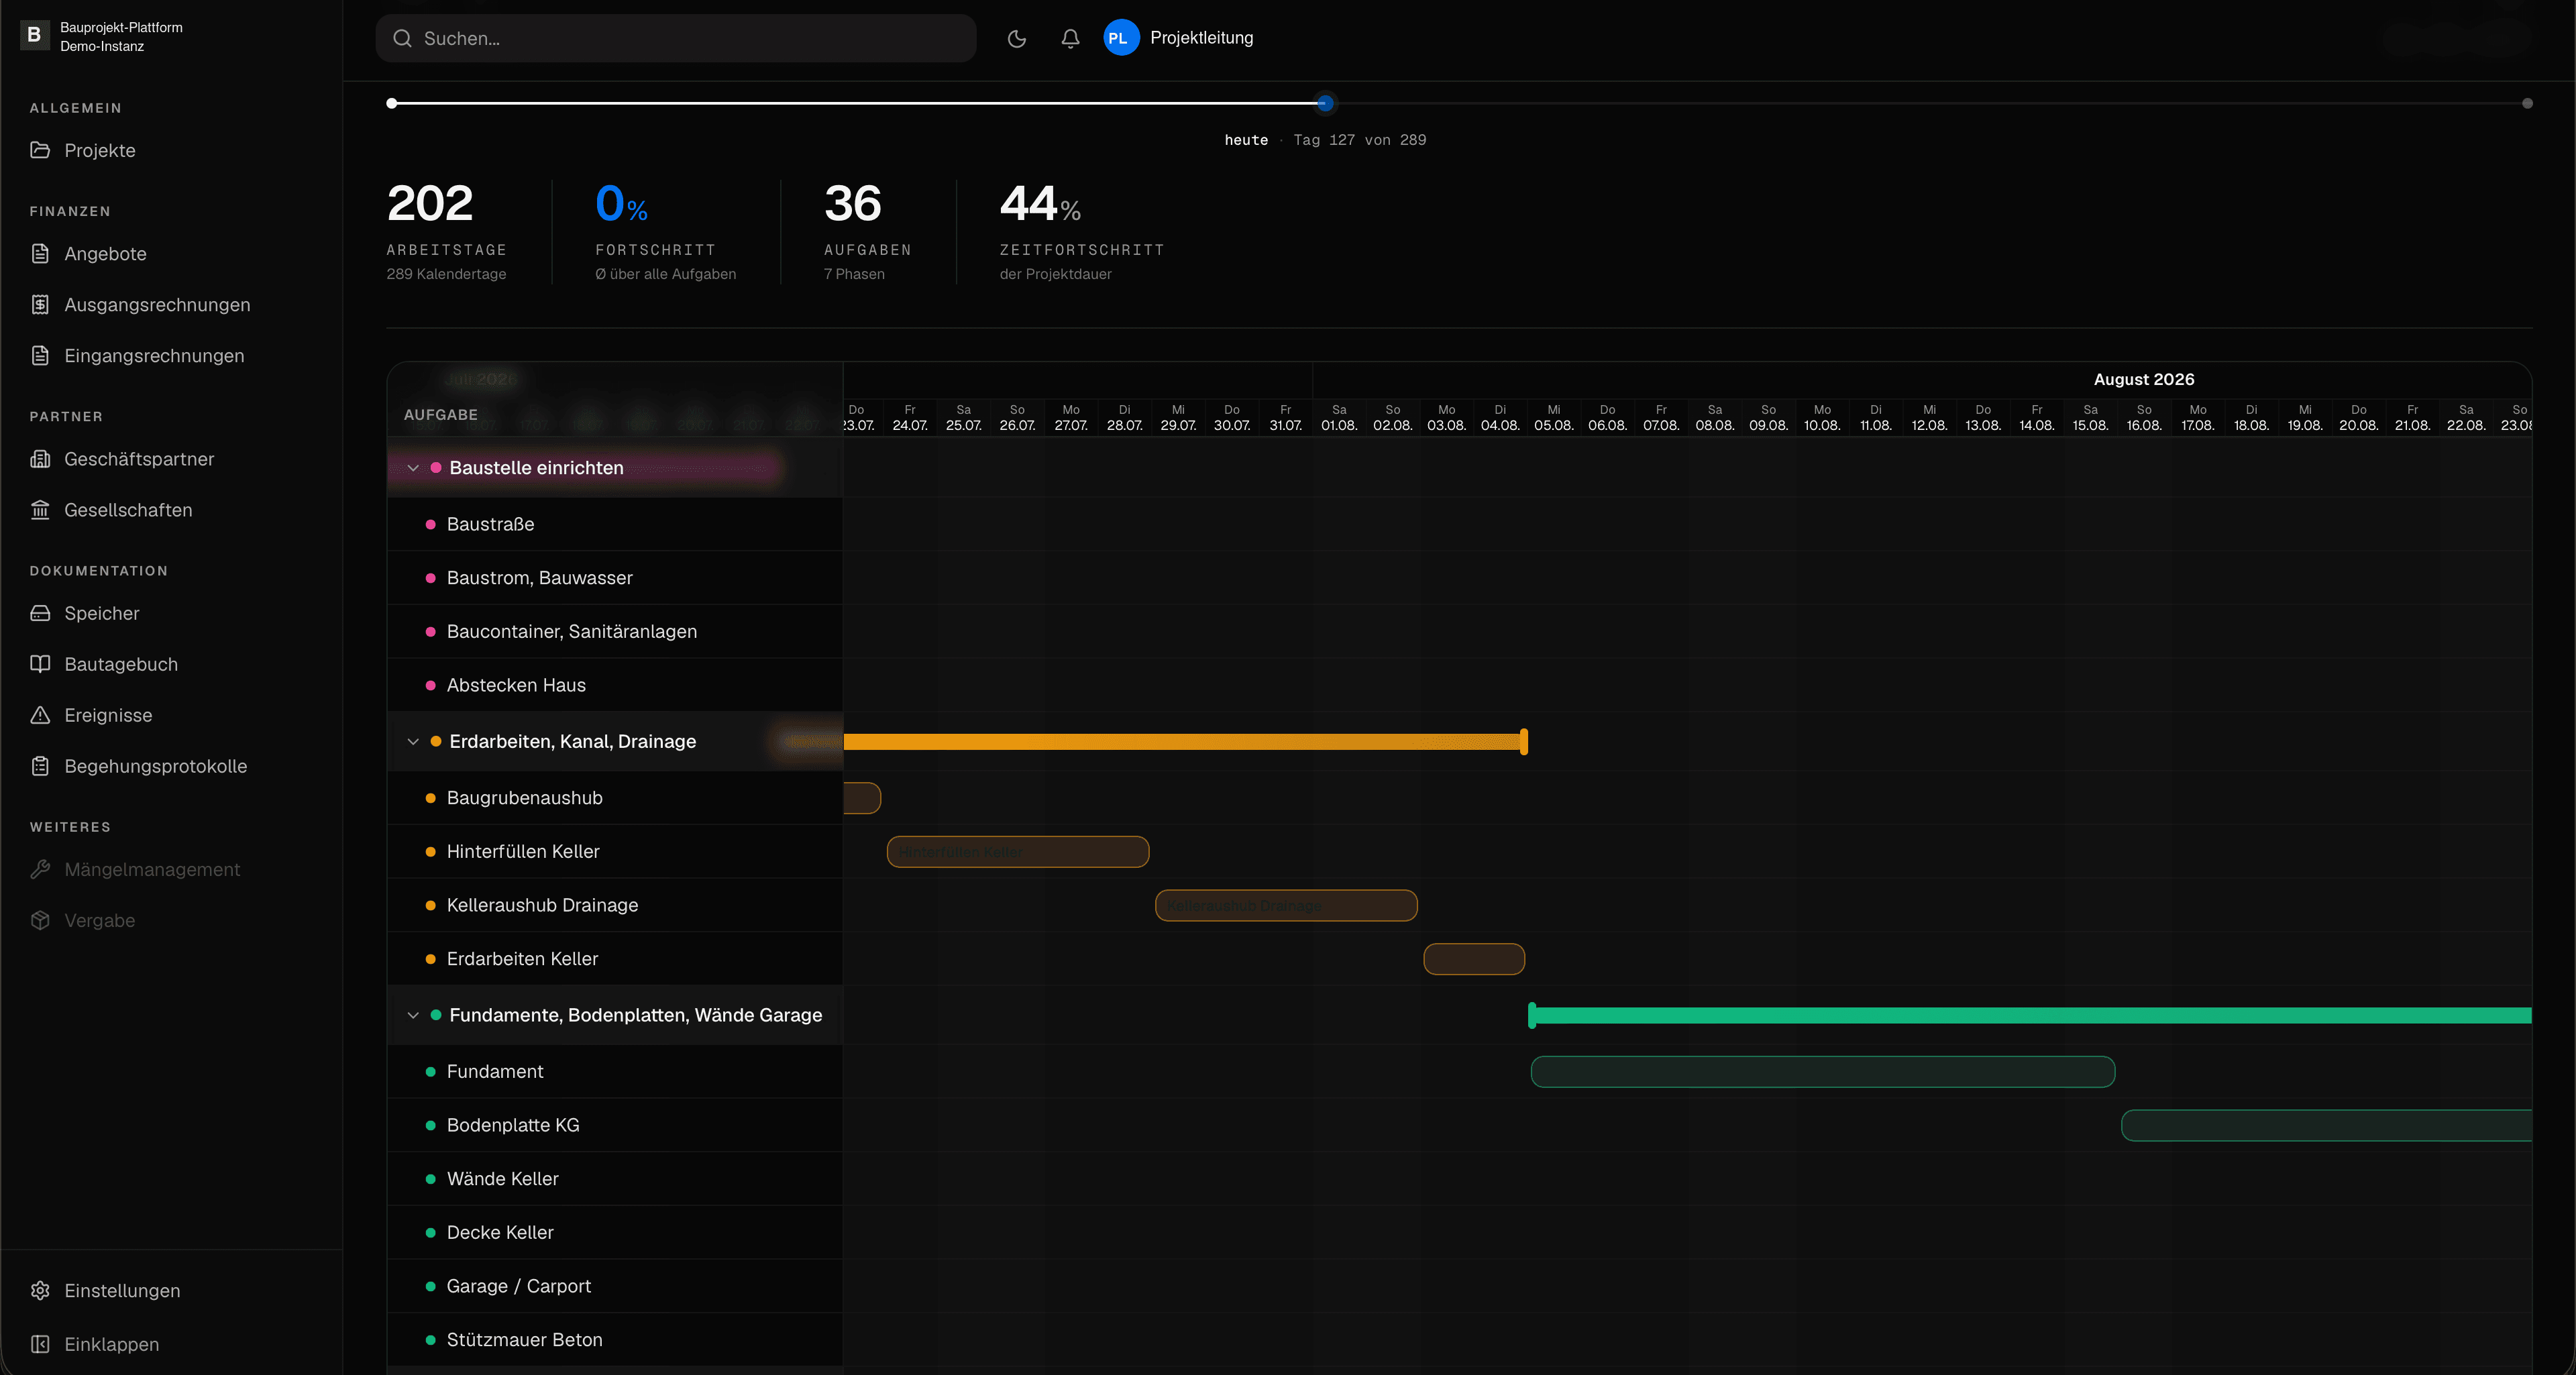Click the Ereignisse warning triangle icon

point(40,715)
